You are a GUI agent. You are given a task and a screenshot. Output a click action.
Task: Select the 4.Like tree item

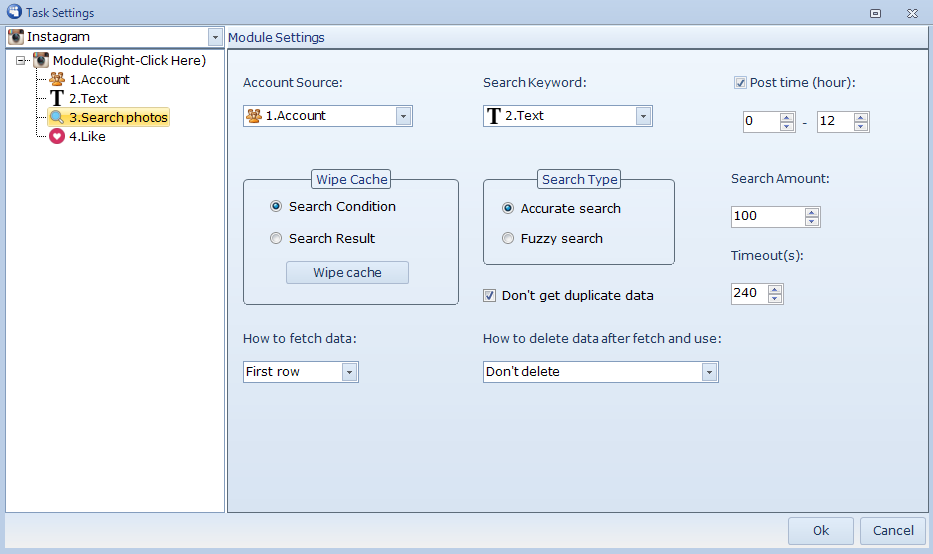(87, 137)
